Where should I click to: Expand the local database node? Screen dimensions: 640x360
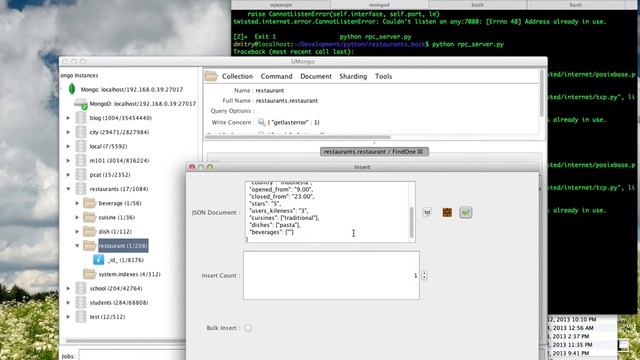click(68, 146)
